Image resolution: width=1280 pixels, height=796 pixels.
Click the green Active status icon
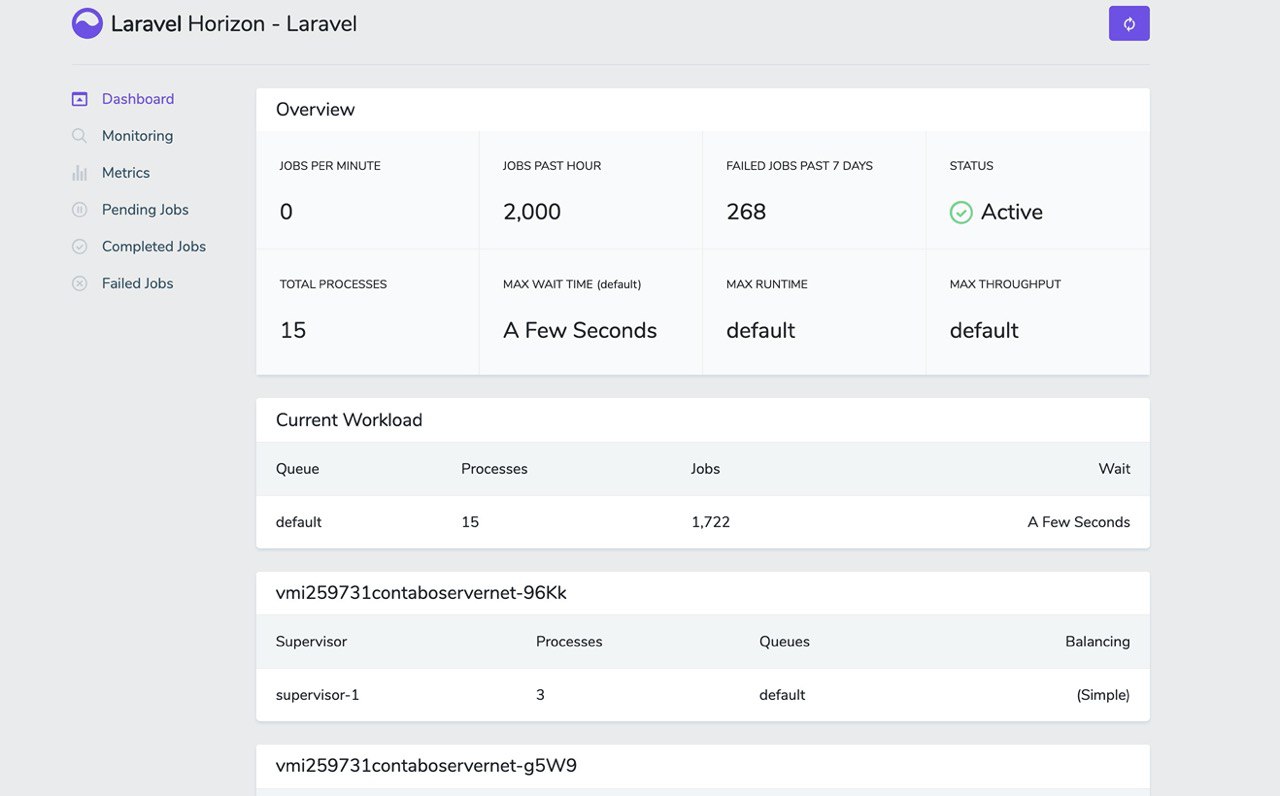point(961,212)
